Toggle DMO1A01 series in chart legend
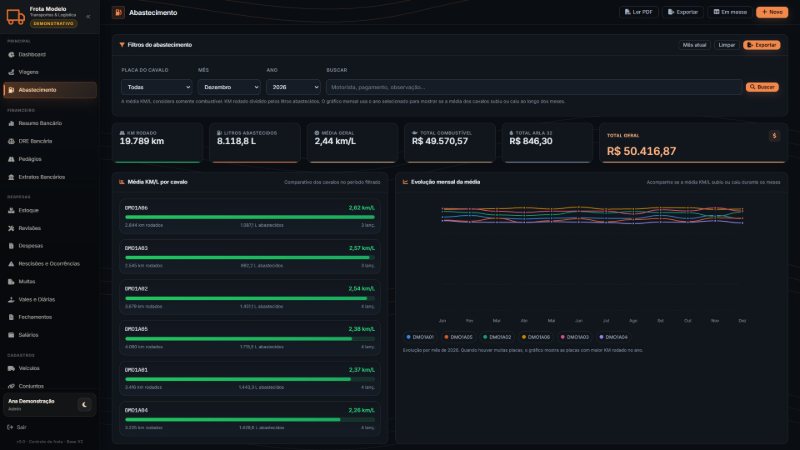 pos(420,337)
